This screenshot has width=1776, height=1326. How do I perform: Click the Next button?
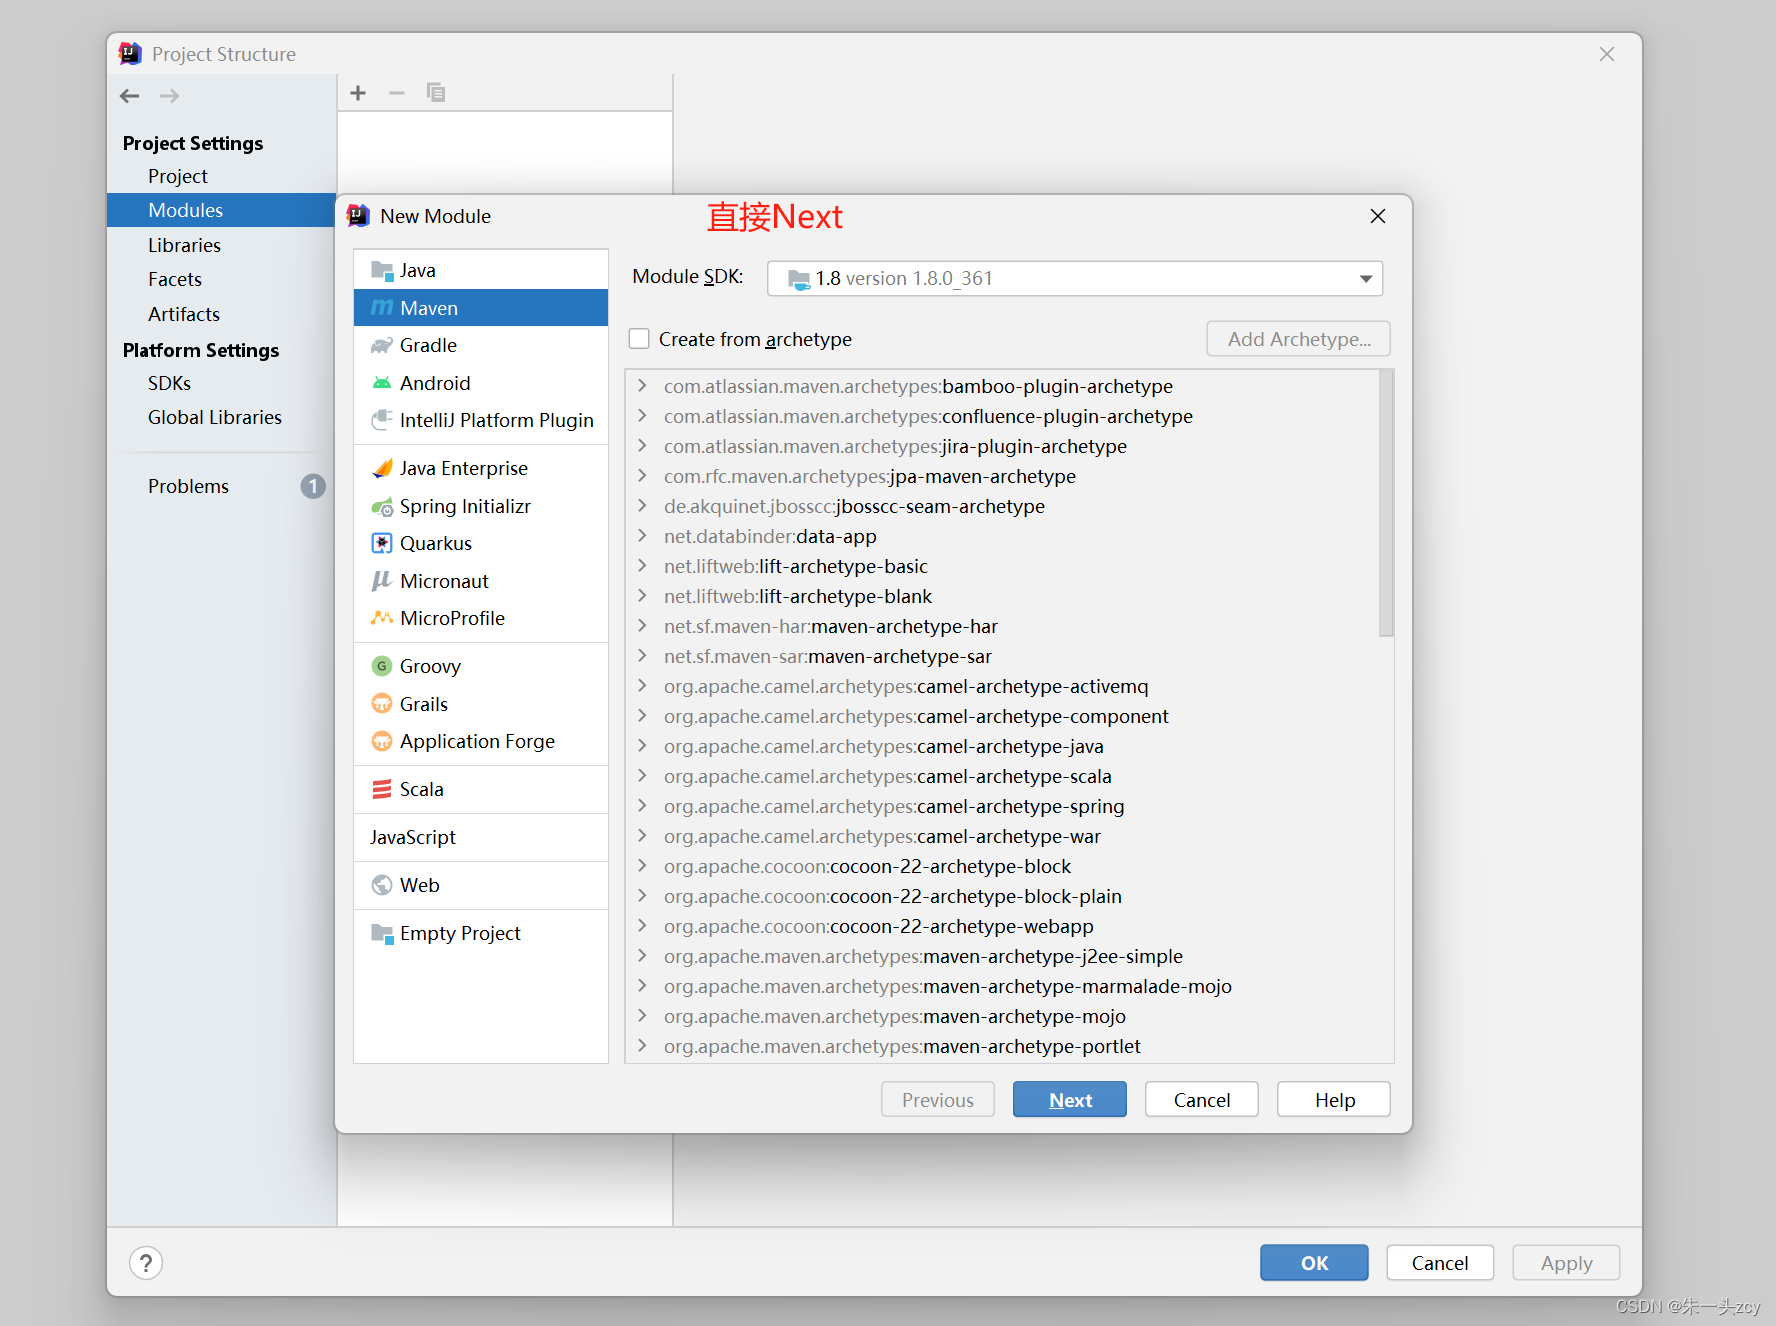(x=1069, y=1100)
